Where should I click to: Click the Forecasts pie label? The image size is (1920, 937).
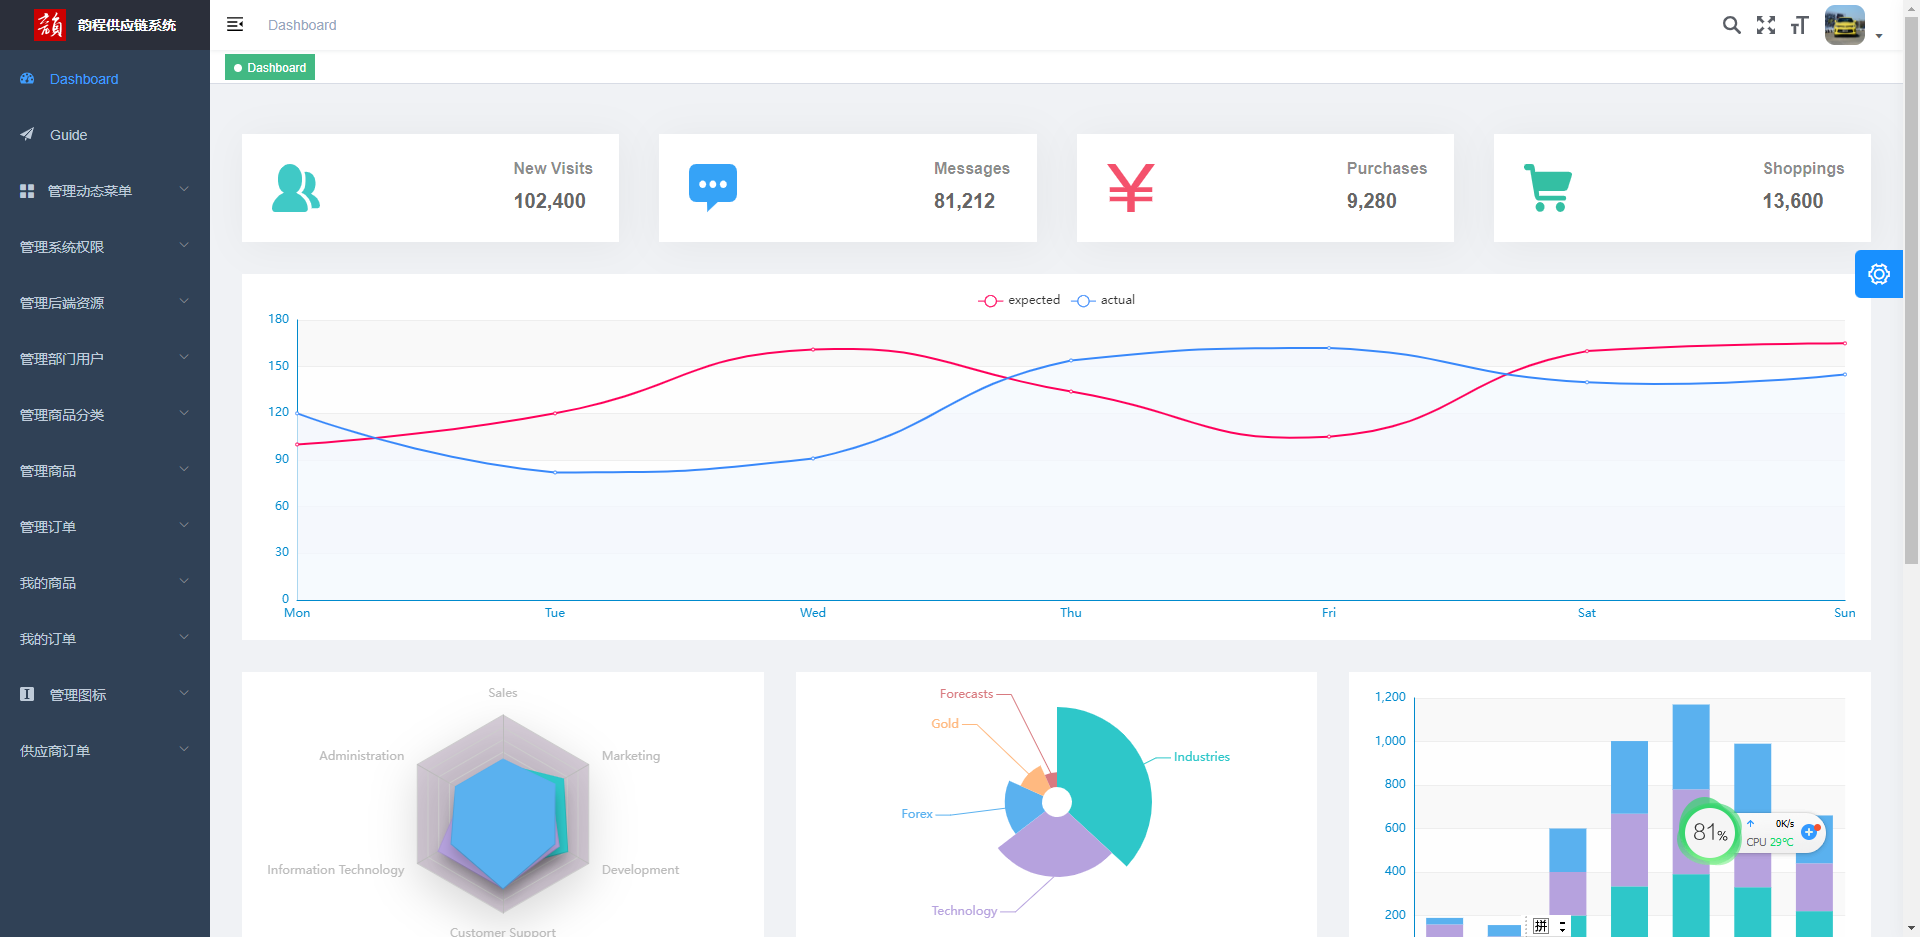pos(966,693)
